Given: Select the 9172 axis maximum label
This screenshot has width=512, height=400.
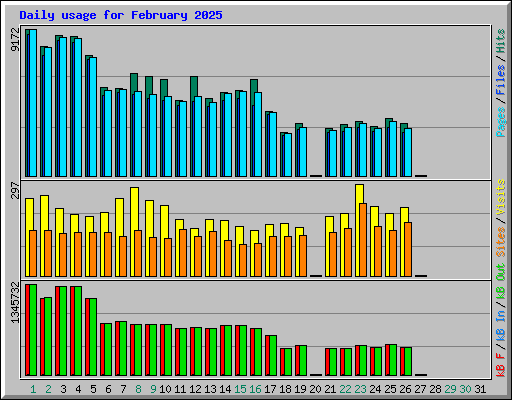Looking at the screenshot, I should click(15, 39).
